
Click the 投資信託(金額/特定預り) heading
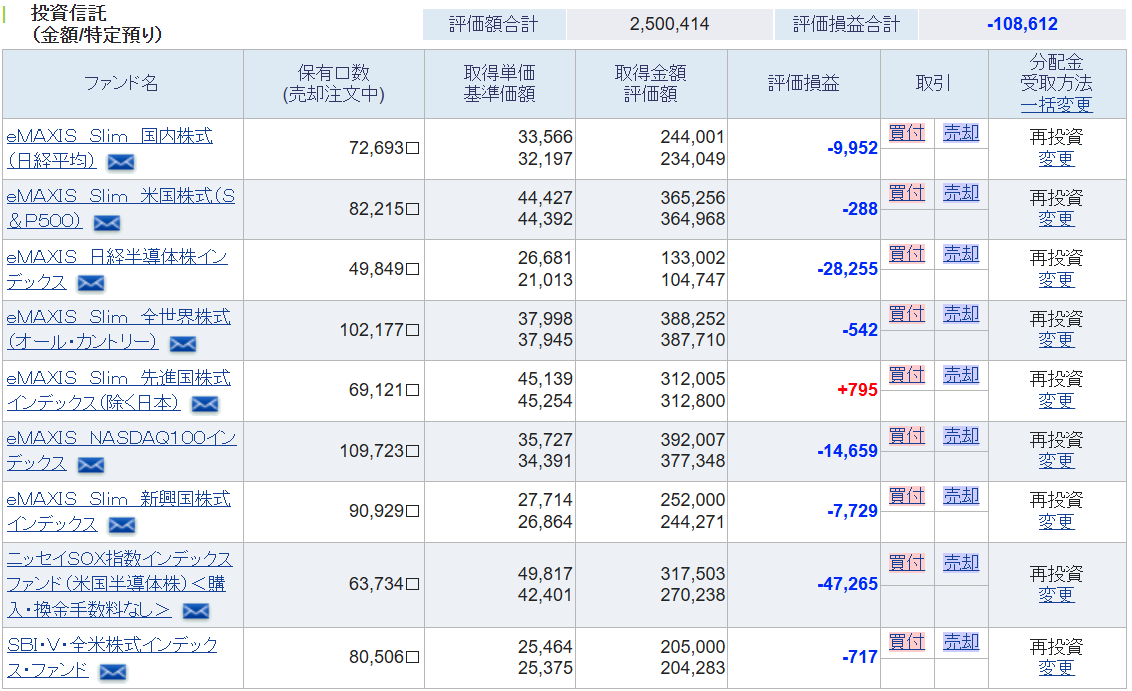click(97, 23)
